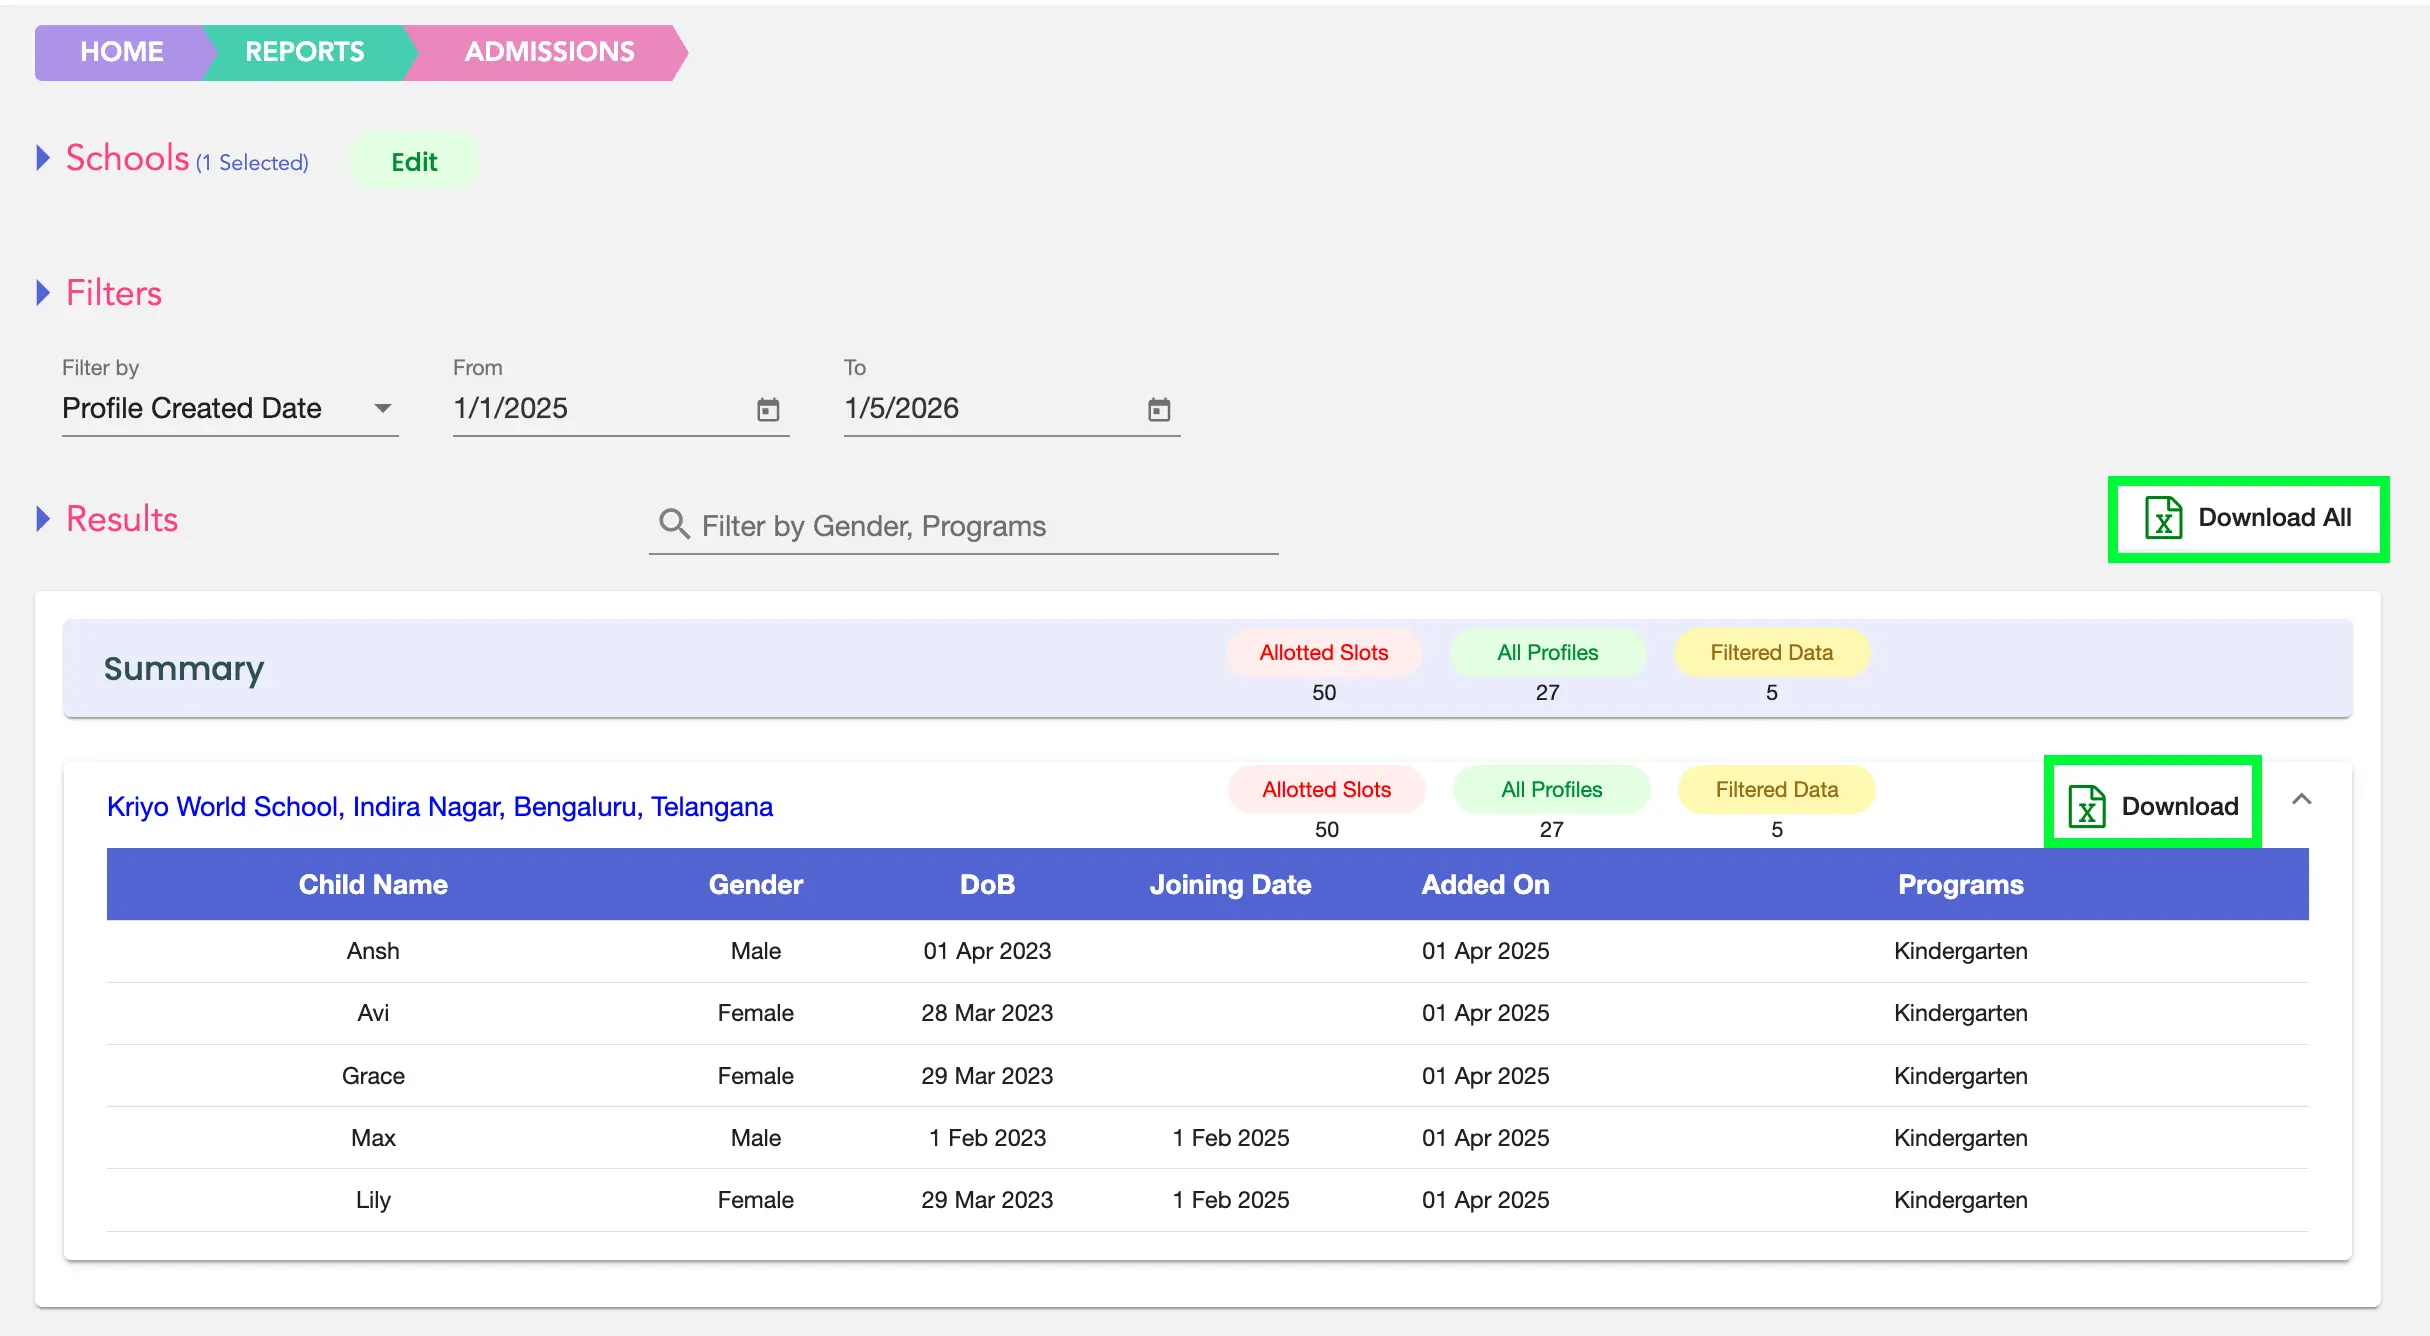
Task: Click the search magnifier icon in Results
Action: pos(674,524)
